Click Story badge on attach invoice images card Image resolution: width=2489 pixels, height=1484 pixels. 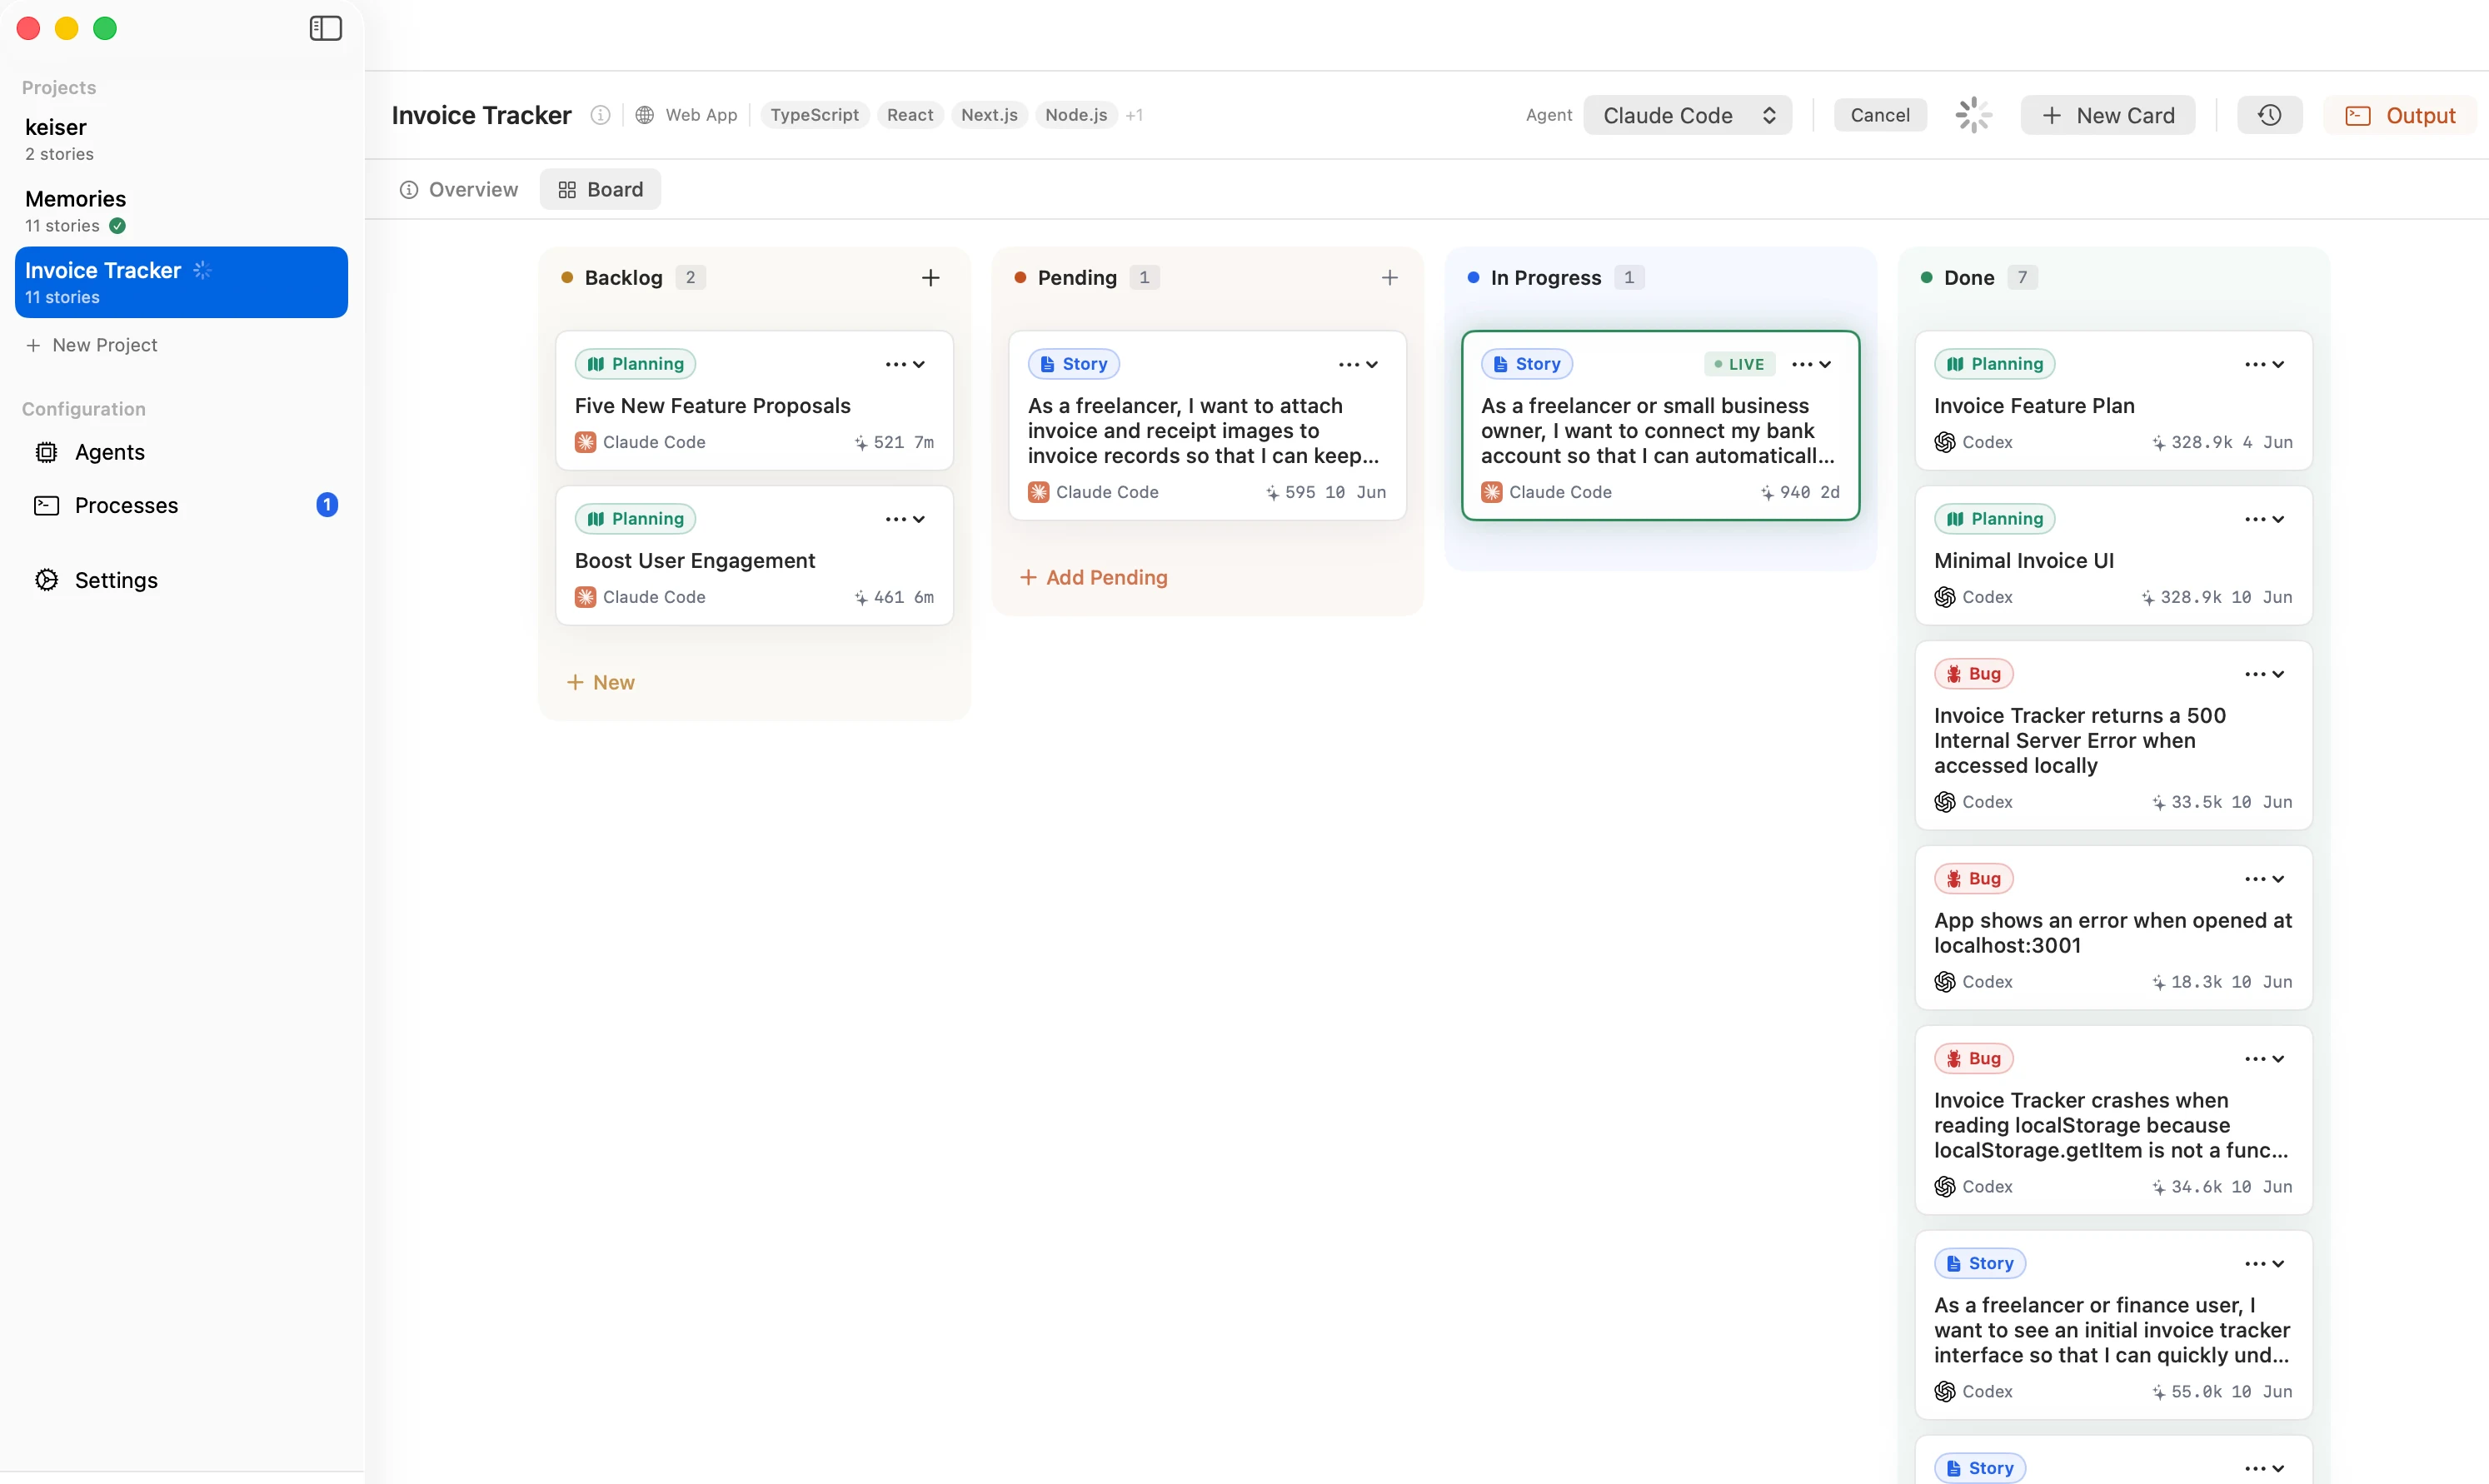pos(1073,364)
